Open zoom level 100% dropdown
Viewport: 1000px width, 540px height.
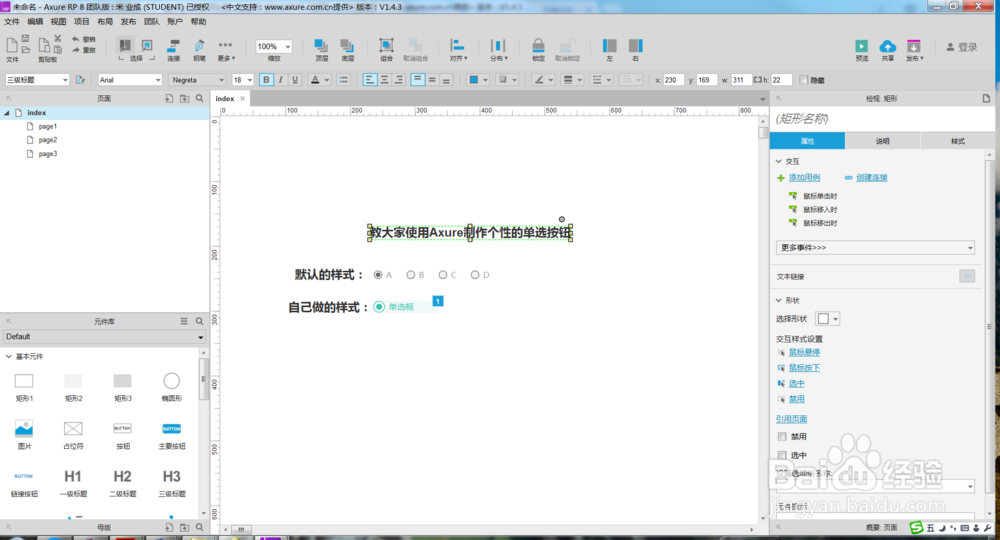click(274, 47)
